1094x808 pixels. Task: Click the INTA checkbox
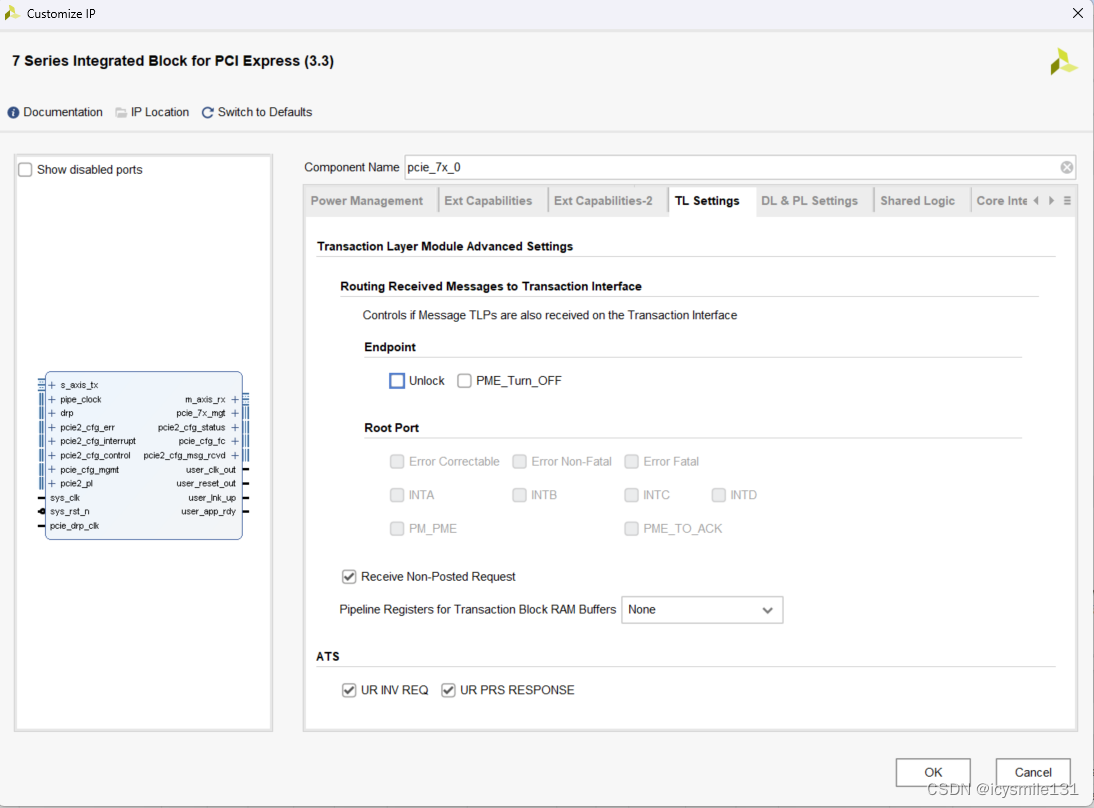point(397,495)
